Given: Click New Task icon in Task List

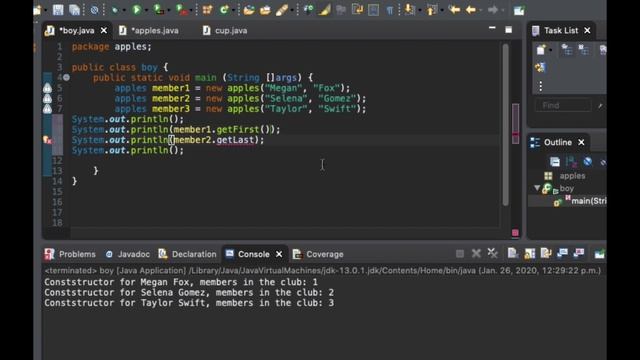Looking at the screenshot, I should coord(541,50).
